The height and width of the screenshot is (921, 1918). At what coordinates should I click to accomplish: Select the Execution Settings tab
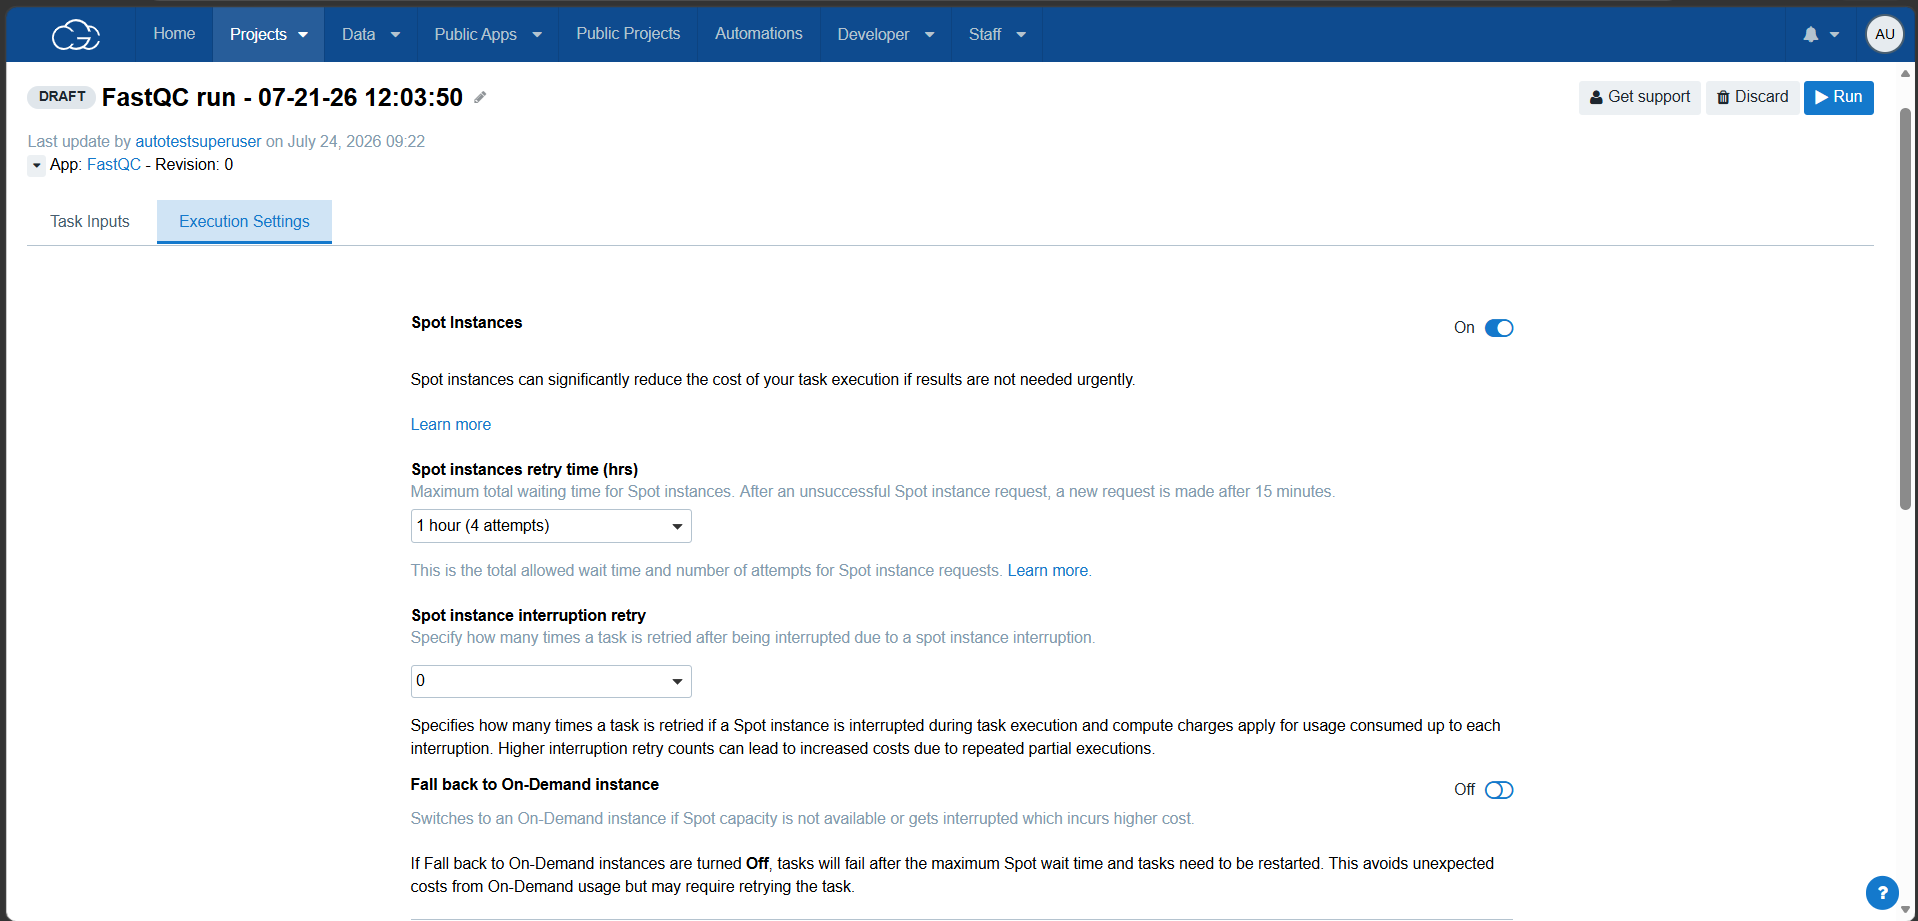pos(244,222)
